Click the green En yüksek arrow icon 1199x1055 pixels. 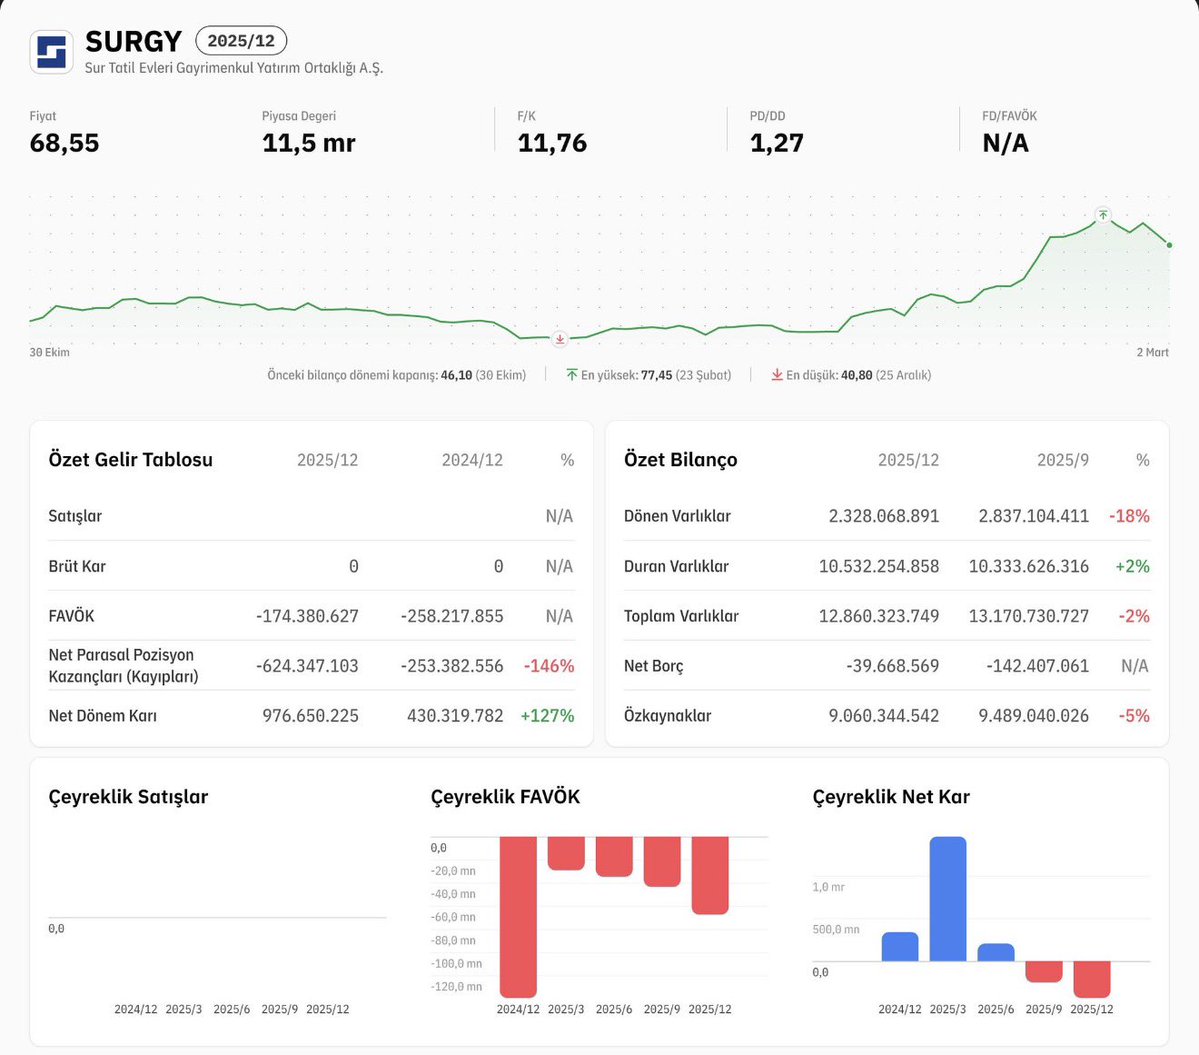coord(570,374)
